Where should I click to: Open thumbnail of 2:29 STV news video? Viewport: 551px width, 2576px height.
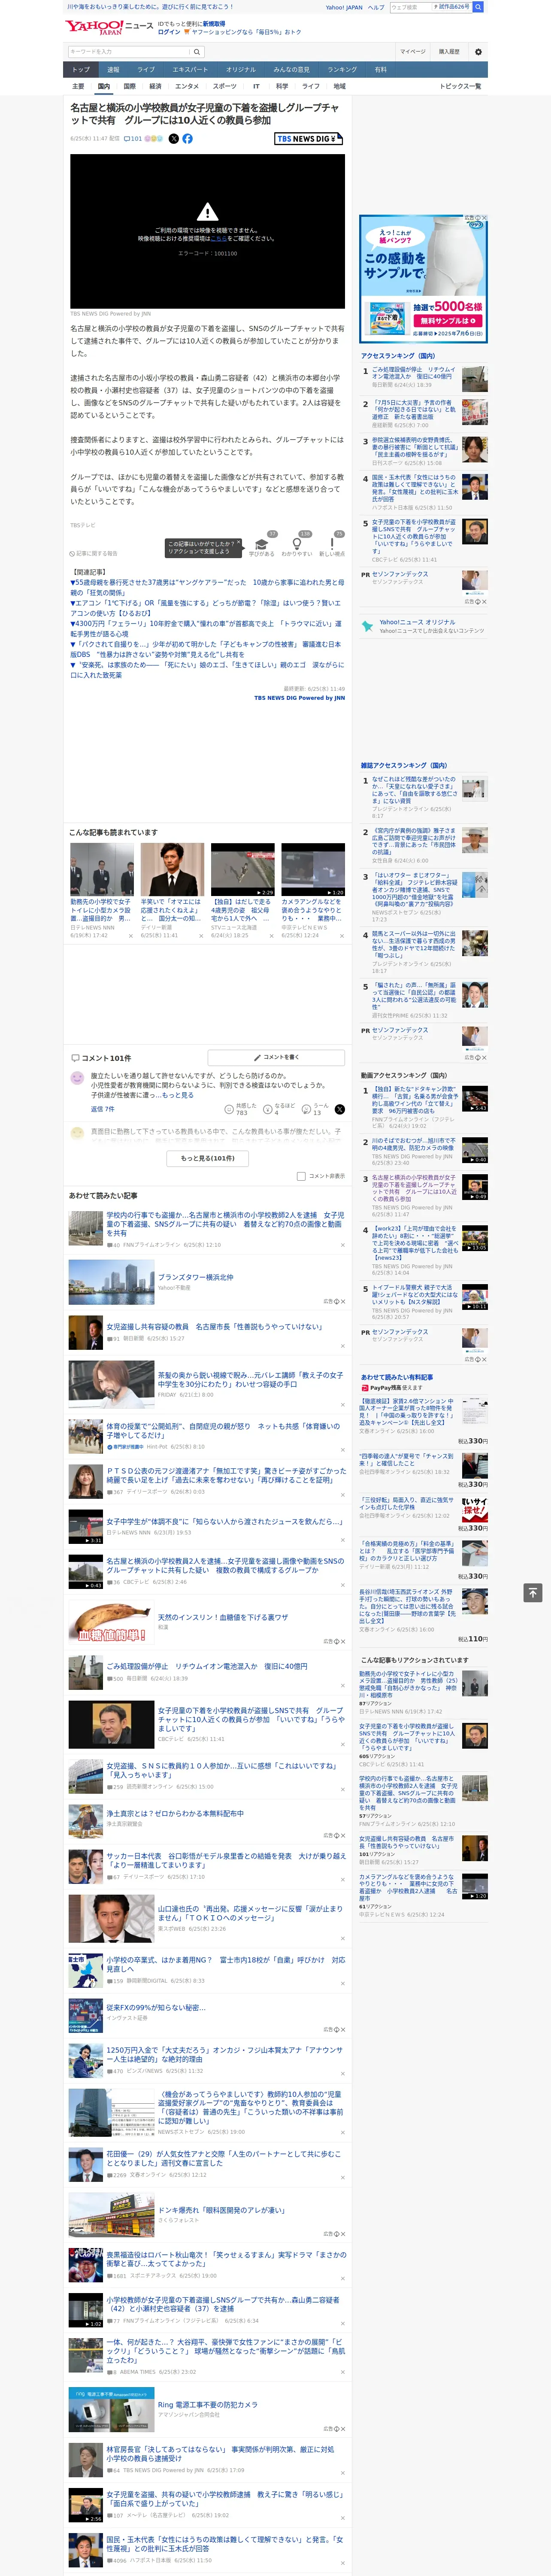coord(243,869)
